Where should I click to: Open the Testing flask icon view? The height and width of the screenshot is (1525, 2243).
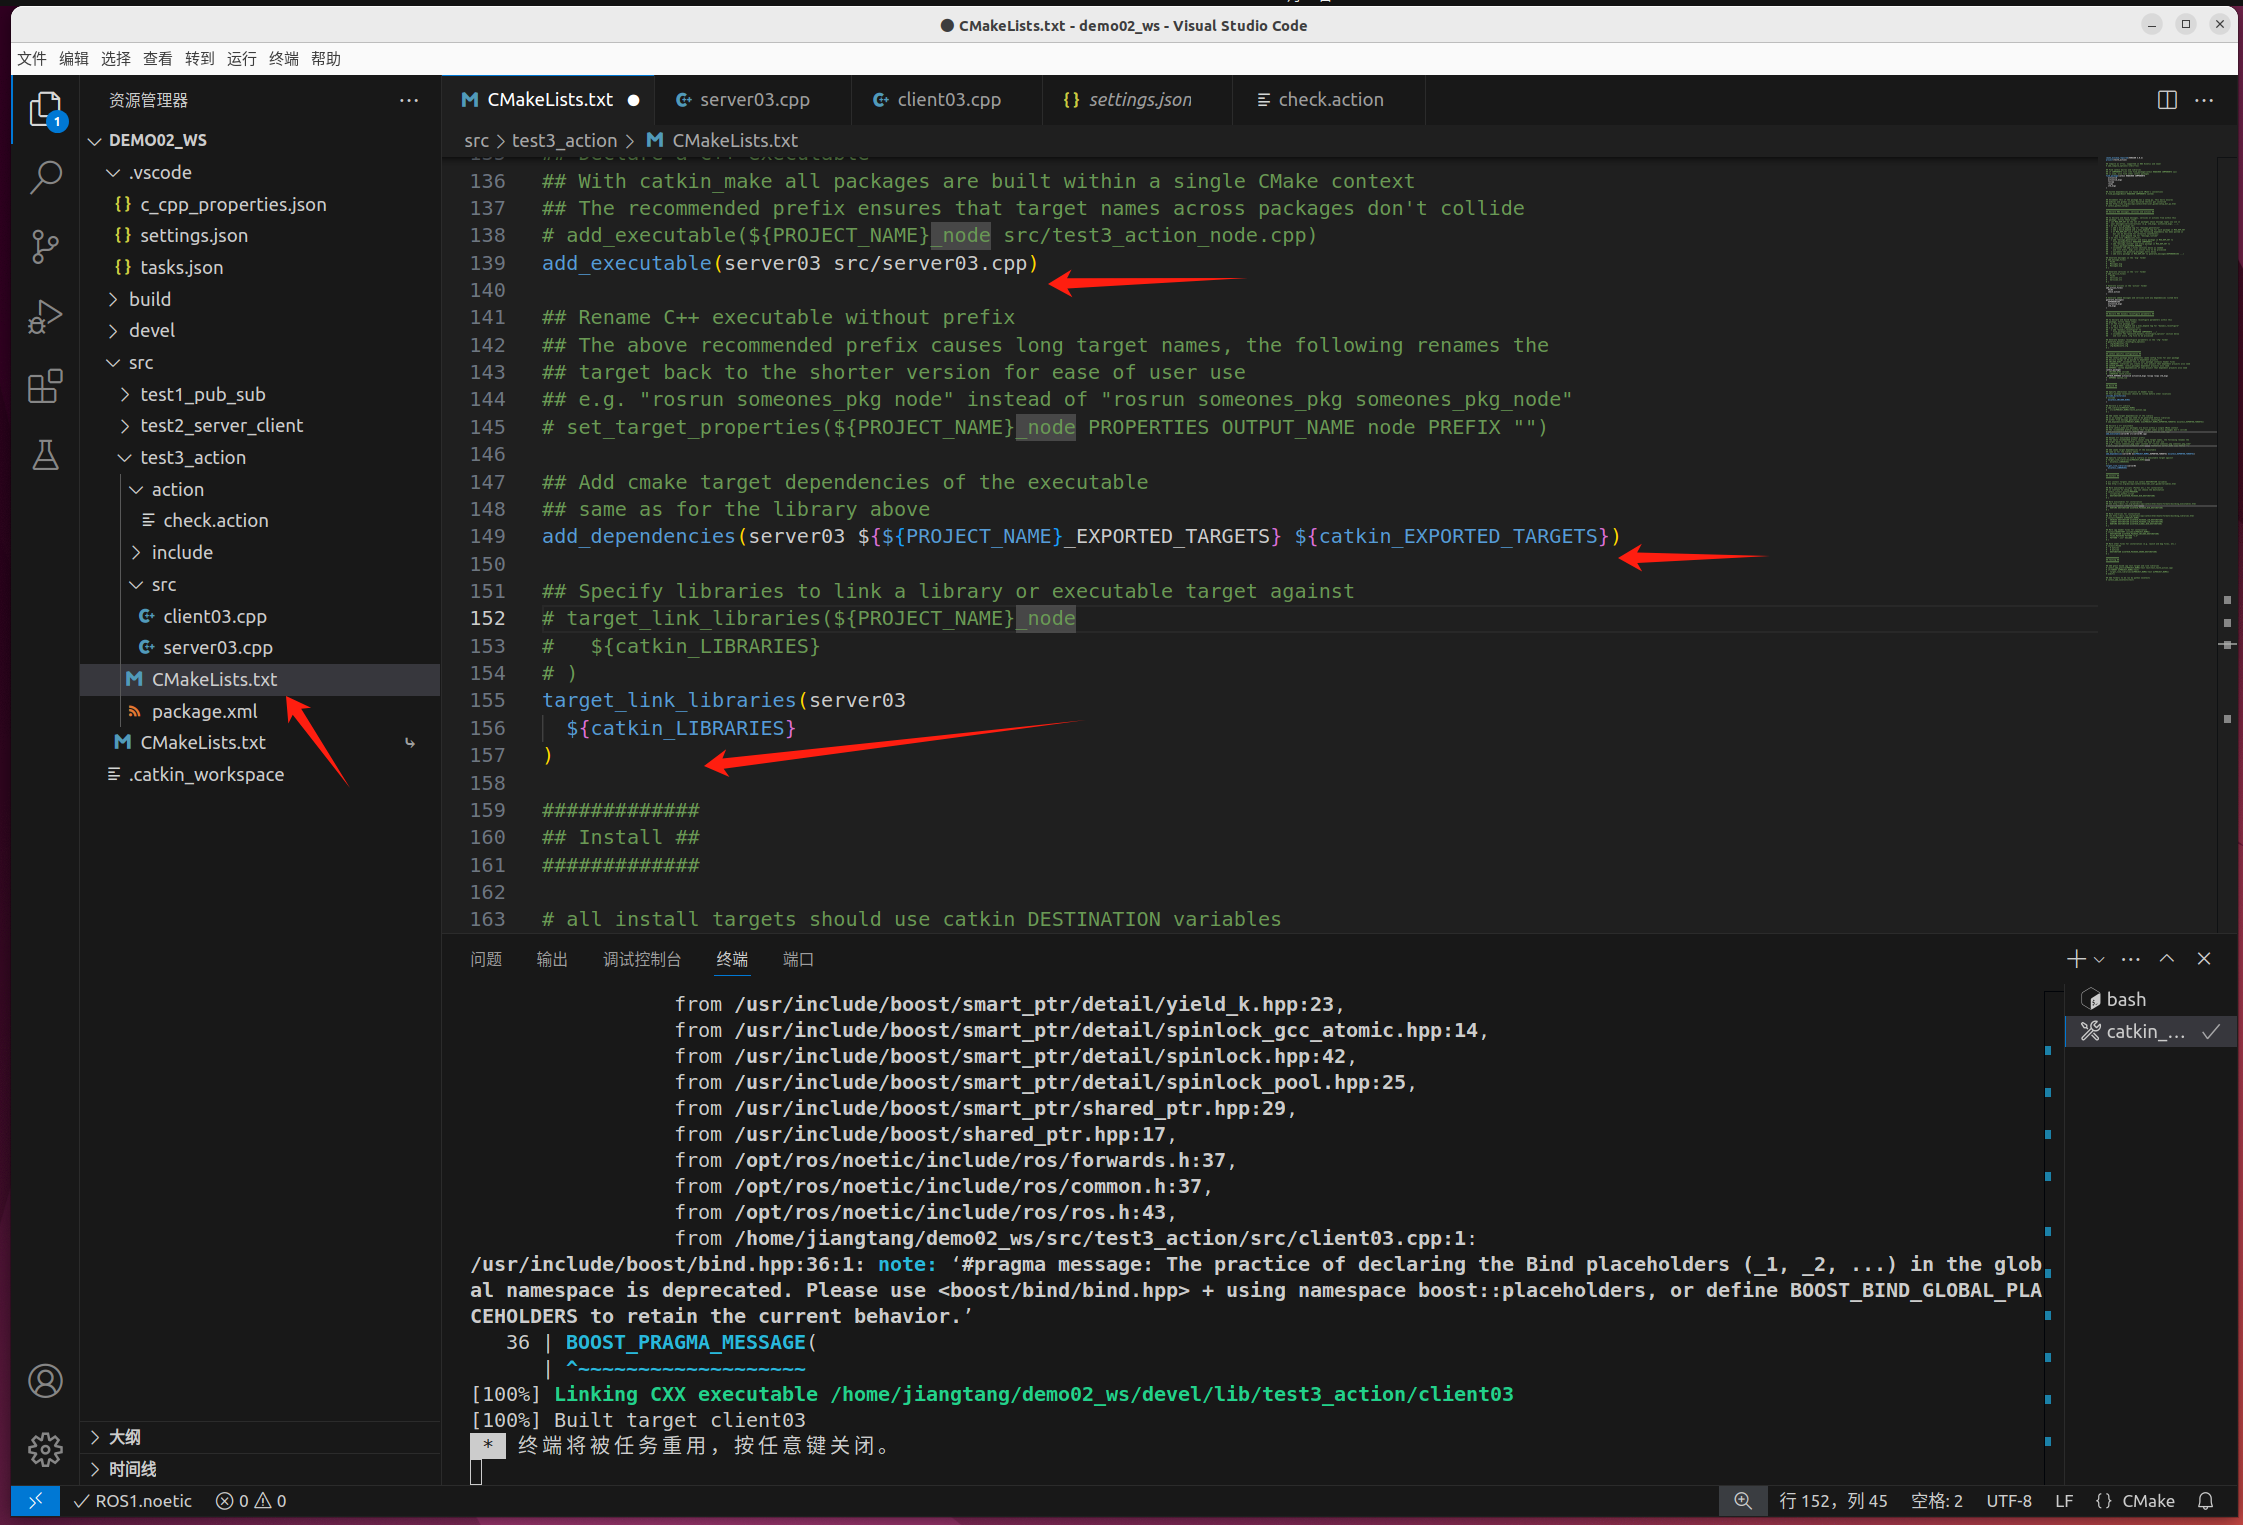[45, 455]
